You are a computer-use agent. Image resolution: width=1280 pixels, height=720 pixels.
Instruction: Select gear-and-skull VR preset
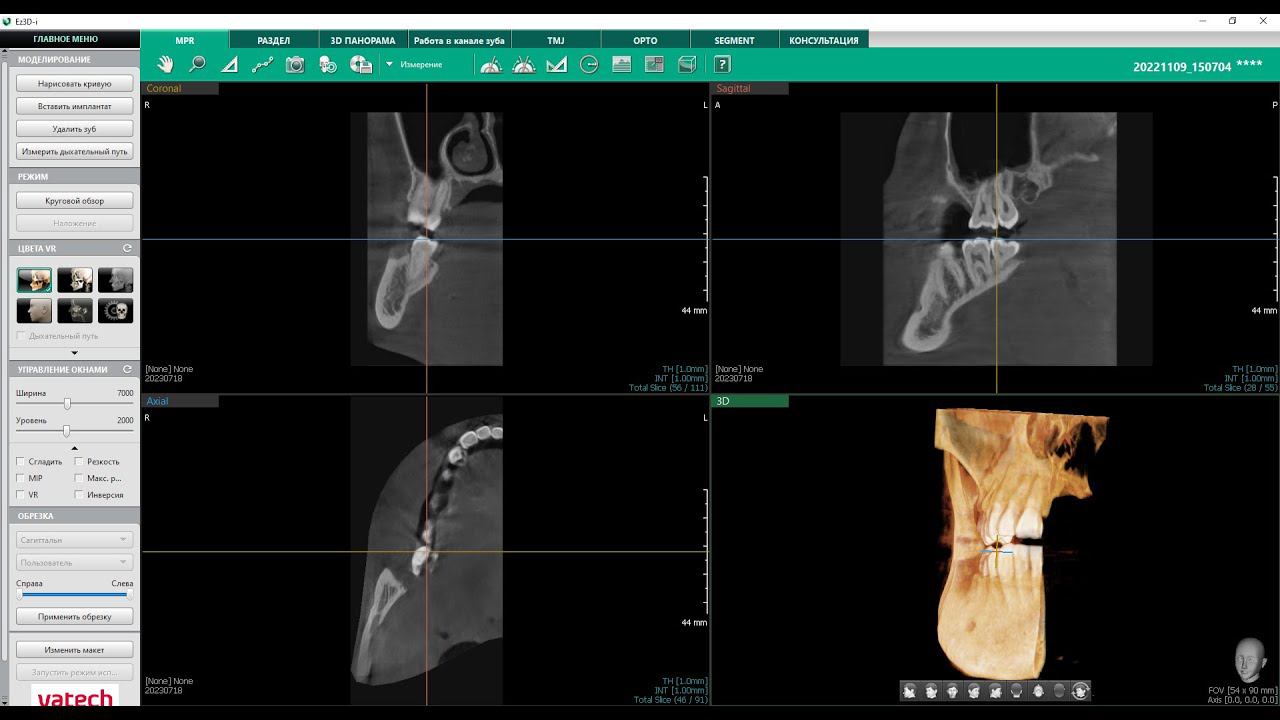115,311
